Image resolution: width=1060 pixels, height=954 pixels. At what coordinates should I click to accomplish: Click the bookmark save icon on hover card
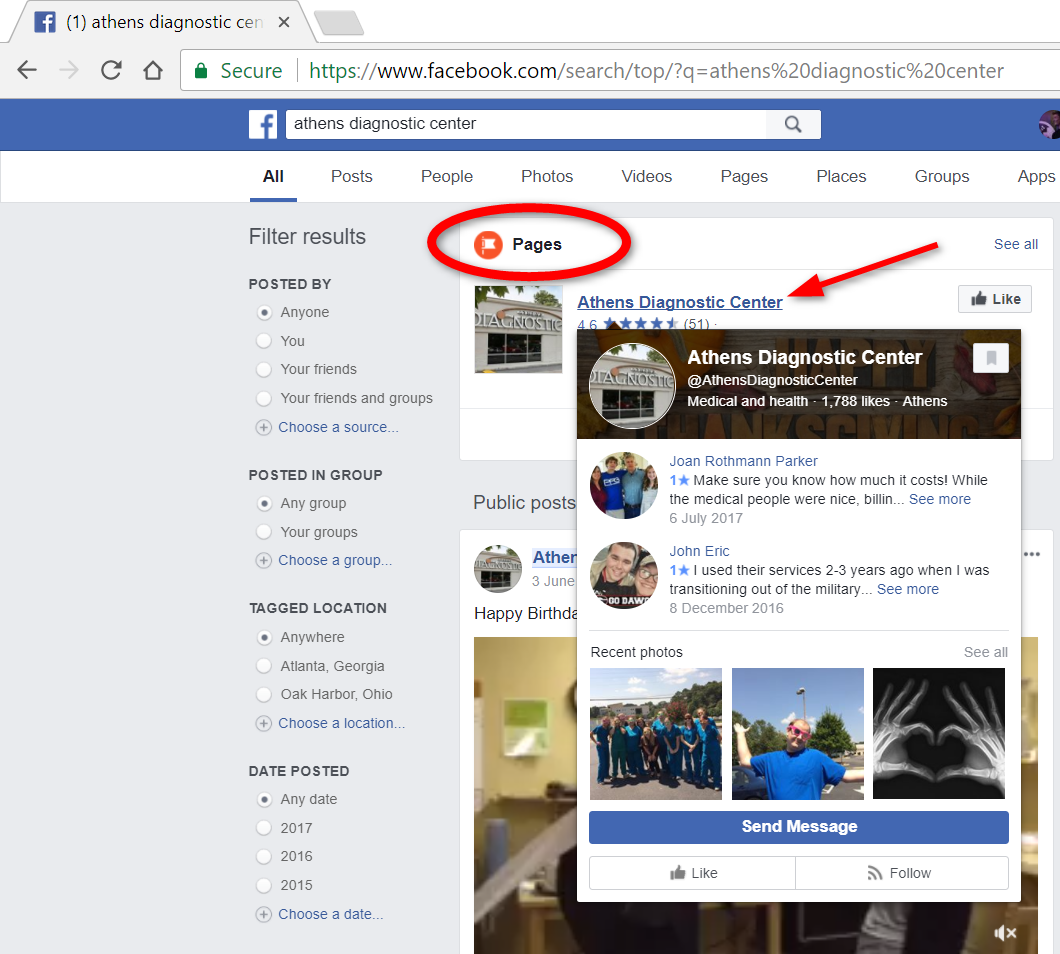[990, 358]
